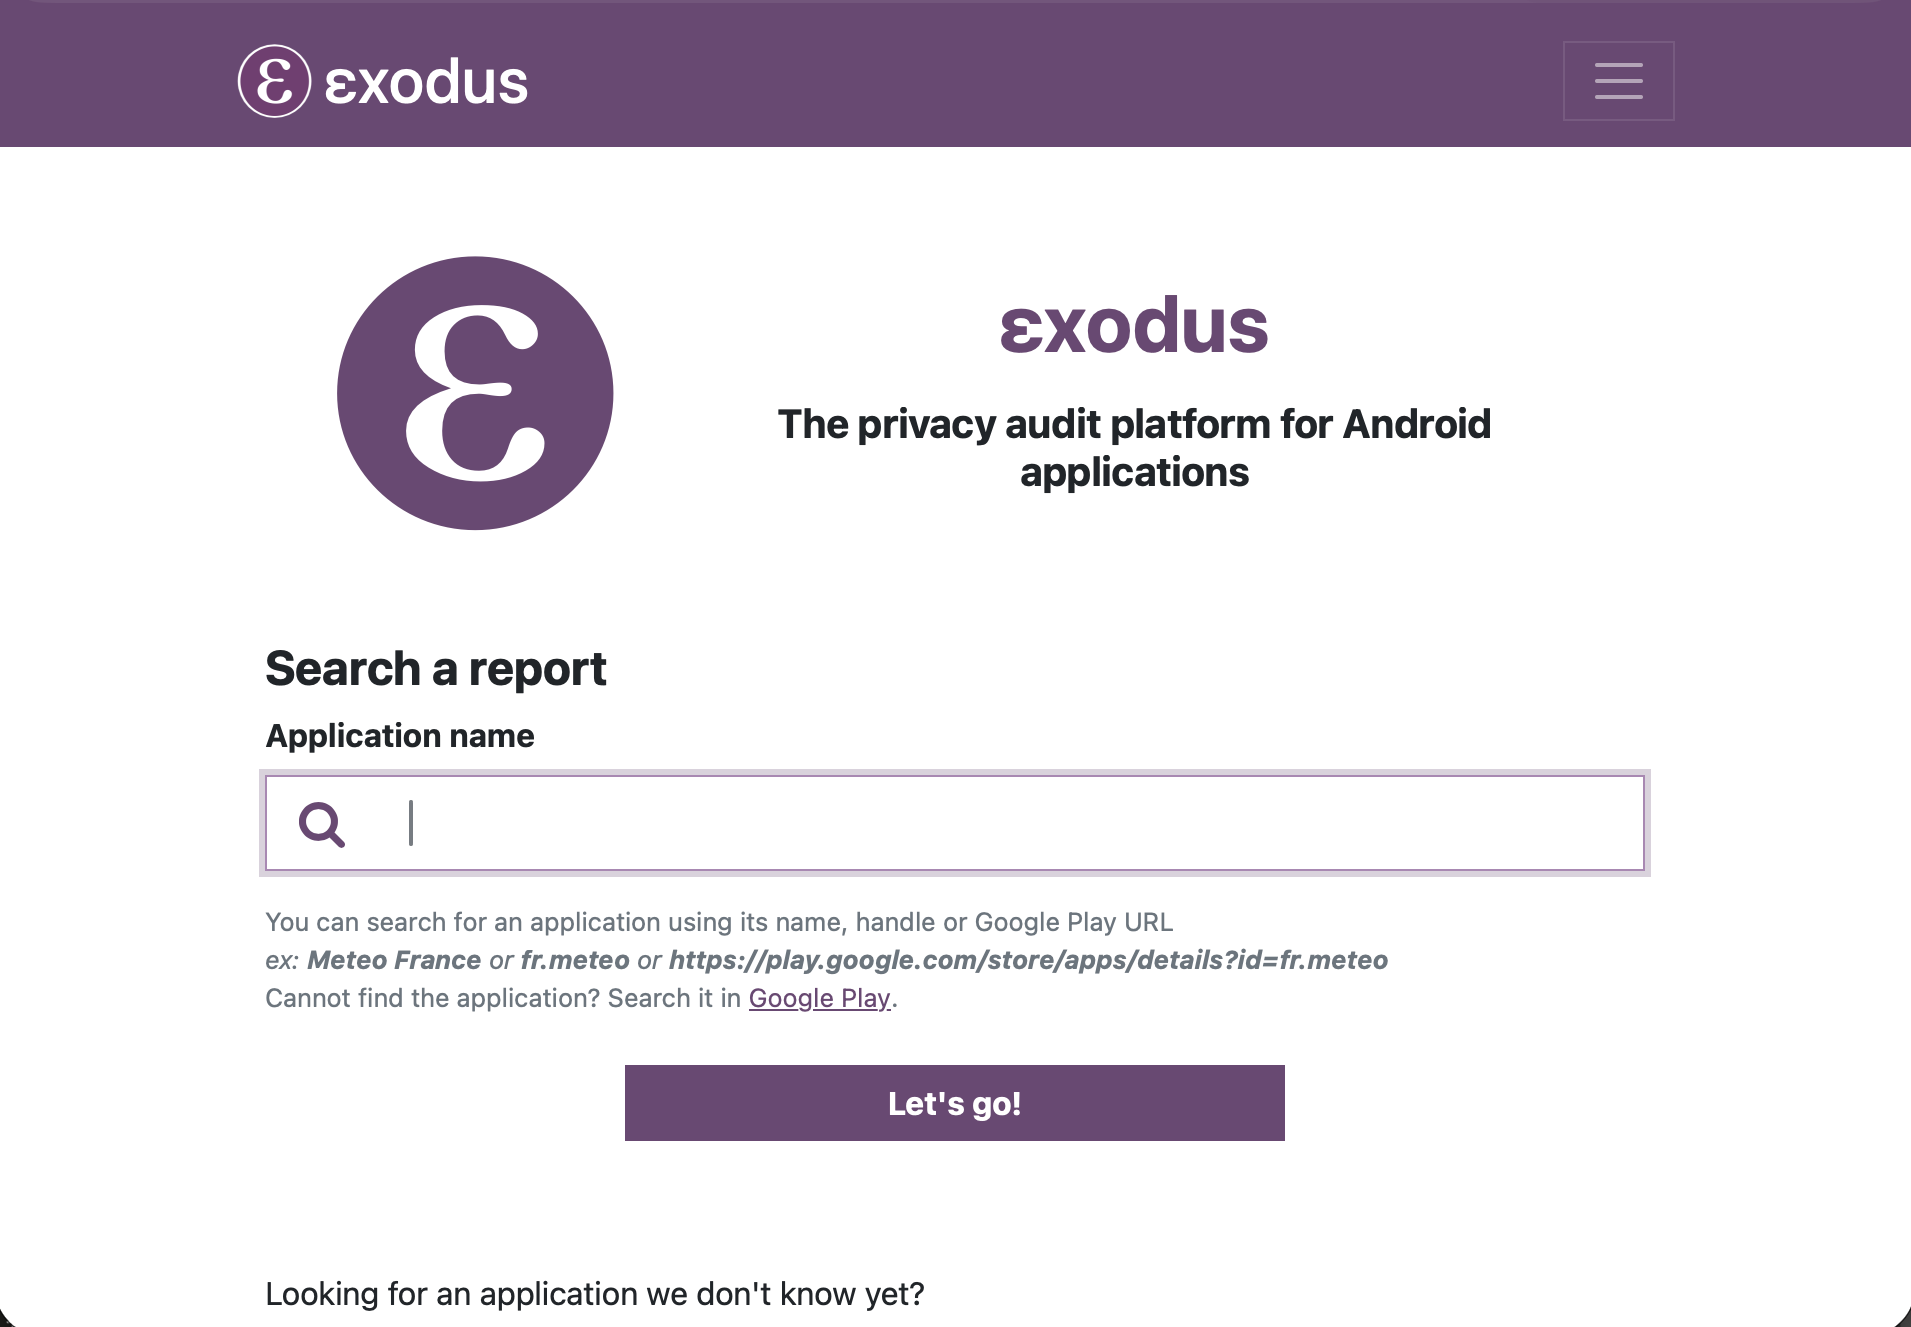Image resolution: width=1911 pixels, height=1327 pixels.
Task: Click the large purple epsilon logo
Action: (x=475, y=393)
